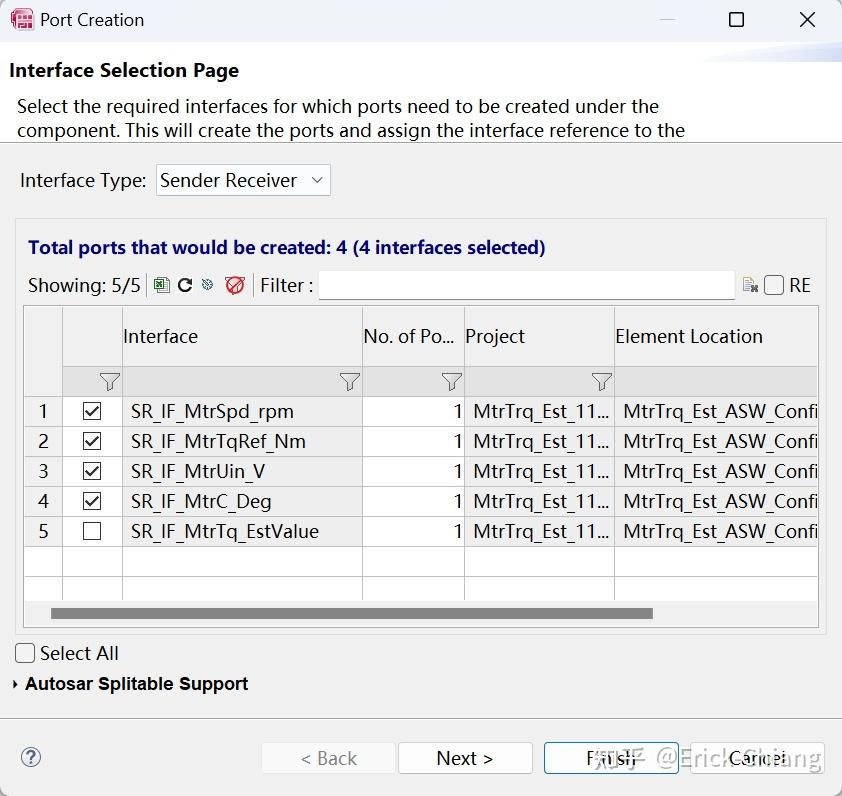The height and width of the screenshot is (796, 842).
Task: Click the Excel export icon
Action: click(x=162, y=285)
